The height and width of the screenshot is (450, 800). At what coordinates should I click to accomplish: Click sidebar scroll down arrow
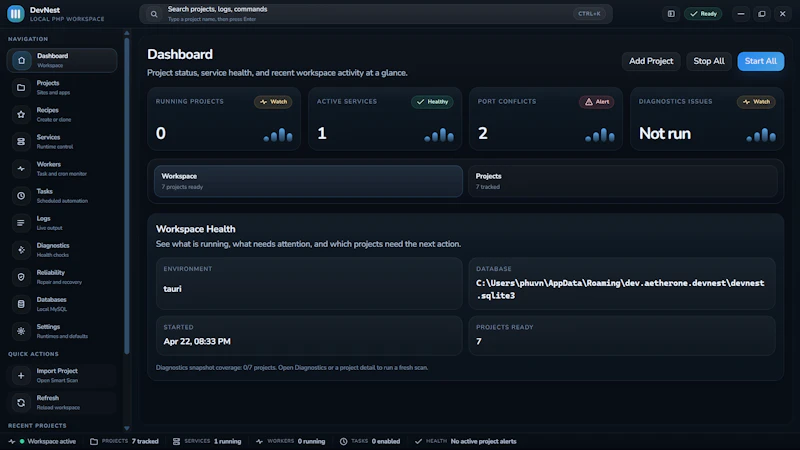127,428
